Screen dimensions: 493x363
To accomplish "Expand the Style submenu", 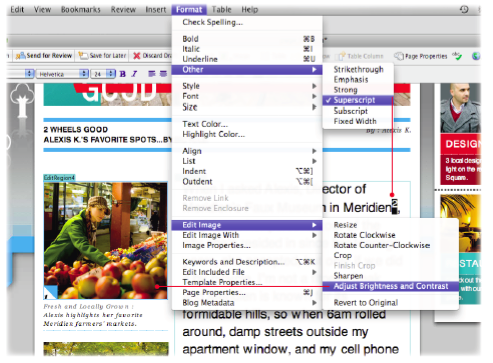I will point(247,86).
